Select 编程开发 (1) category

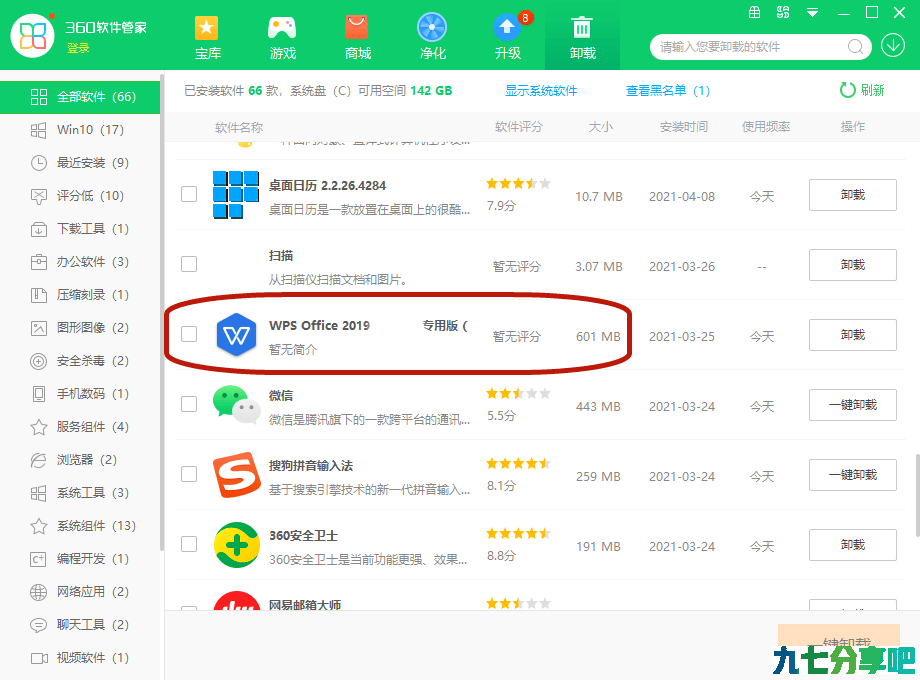[x=80, y=559]
